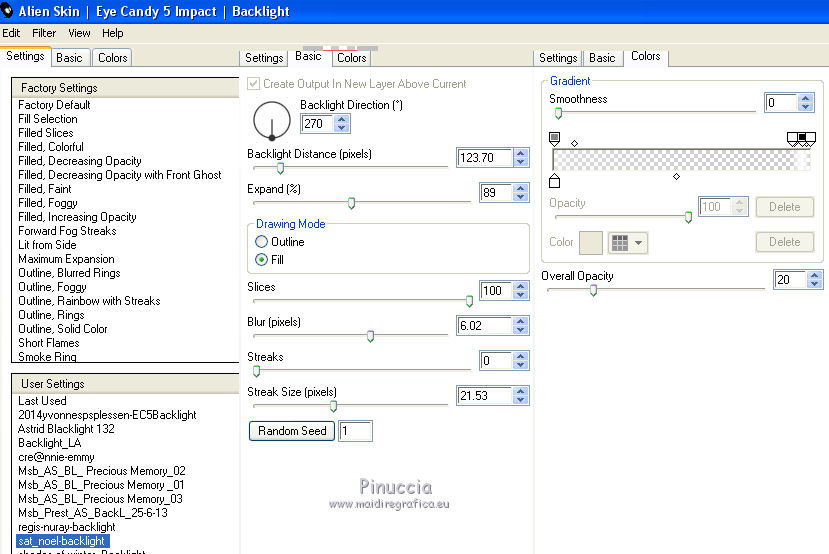Viewport: 829px width, 554px height.
Task: Click the Expand percent slider handle
Action: pos(351,204)
